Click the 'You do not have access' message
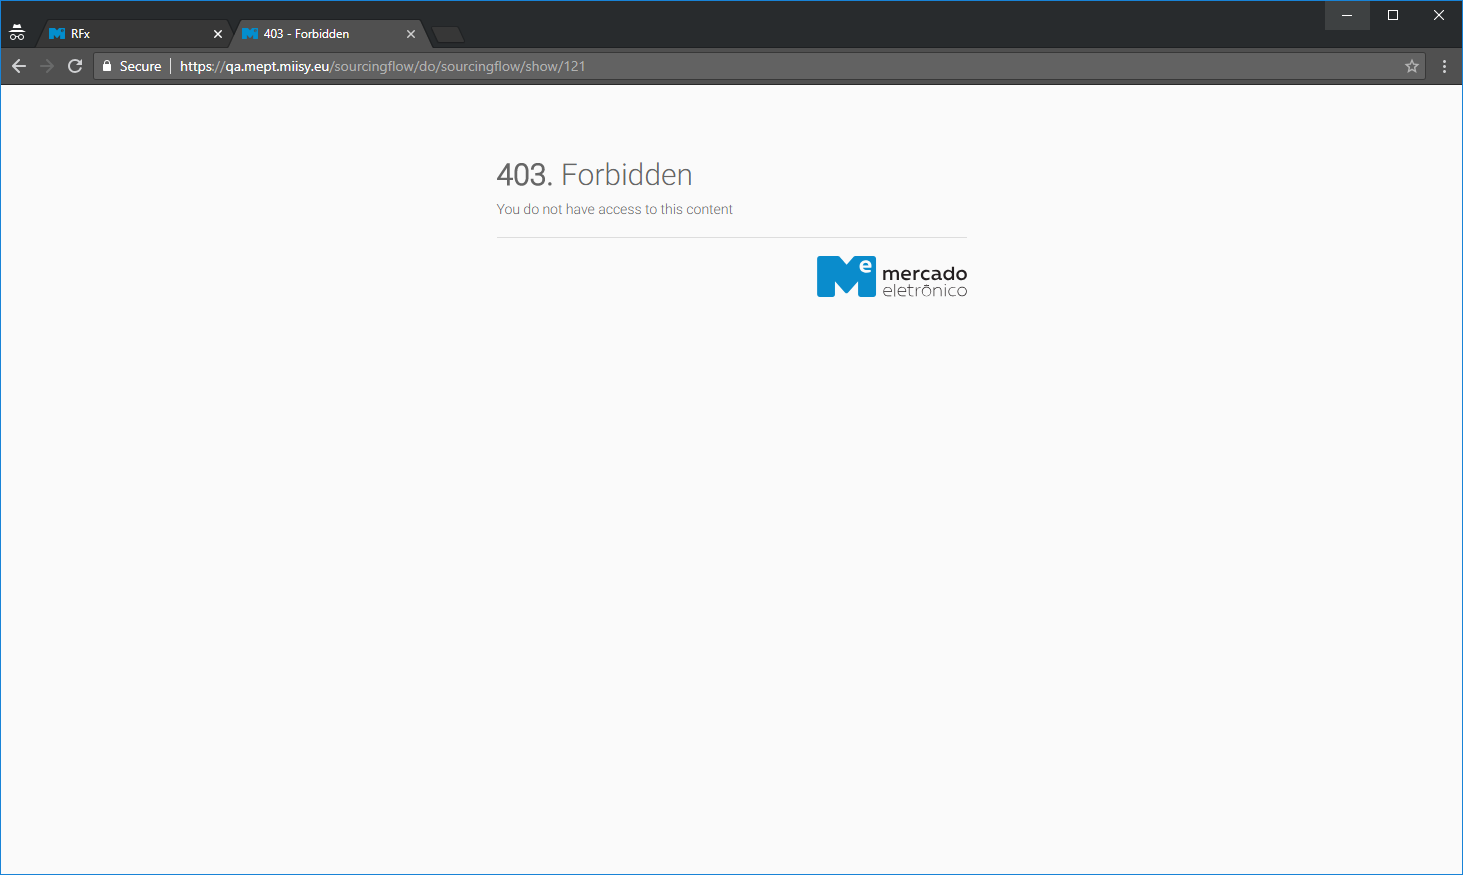Screen dimensions: 1463x875 click(614, 209)
